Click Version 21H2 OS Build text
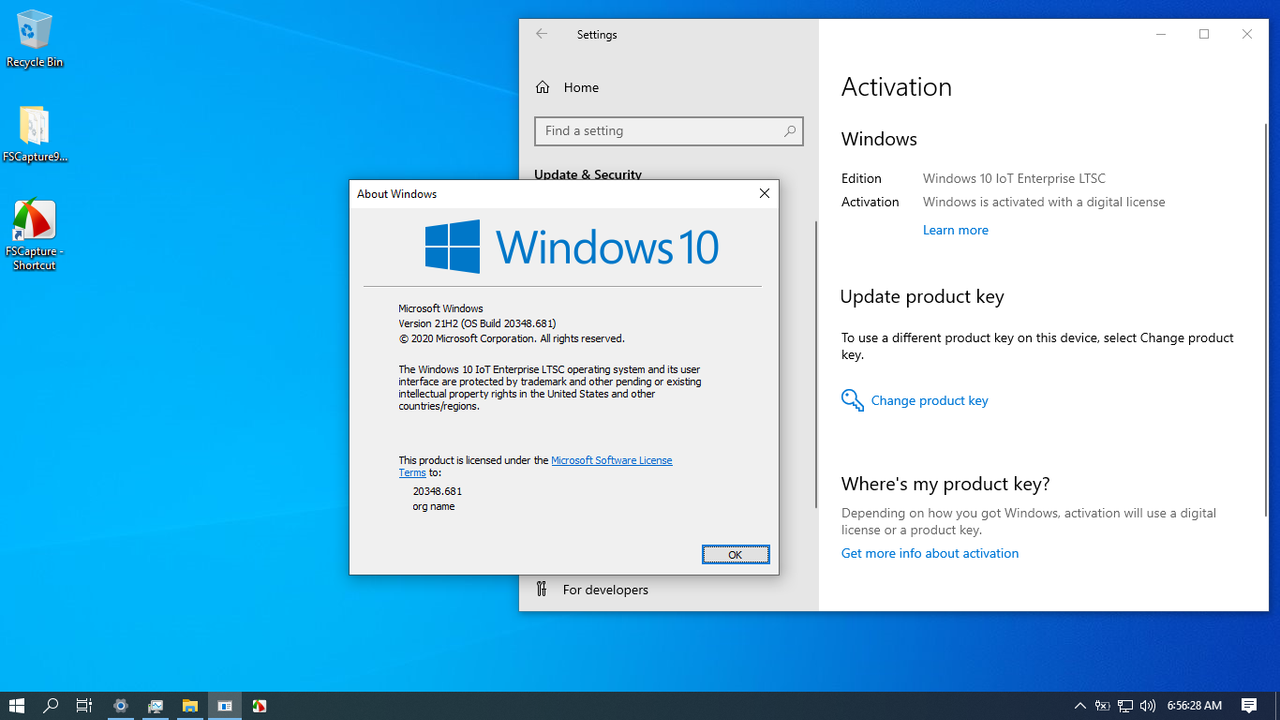The height and width of the screenshot is (720, 1280). click(477, 323)
